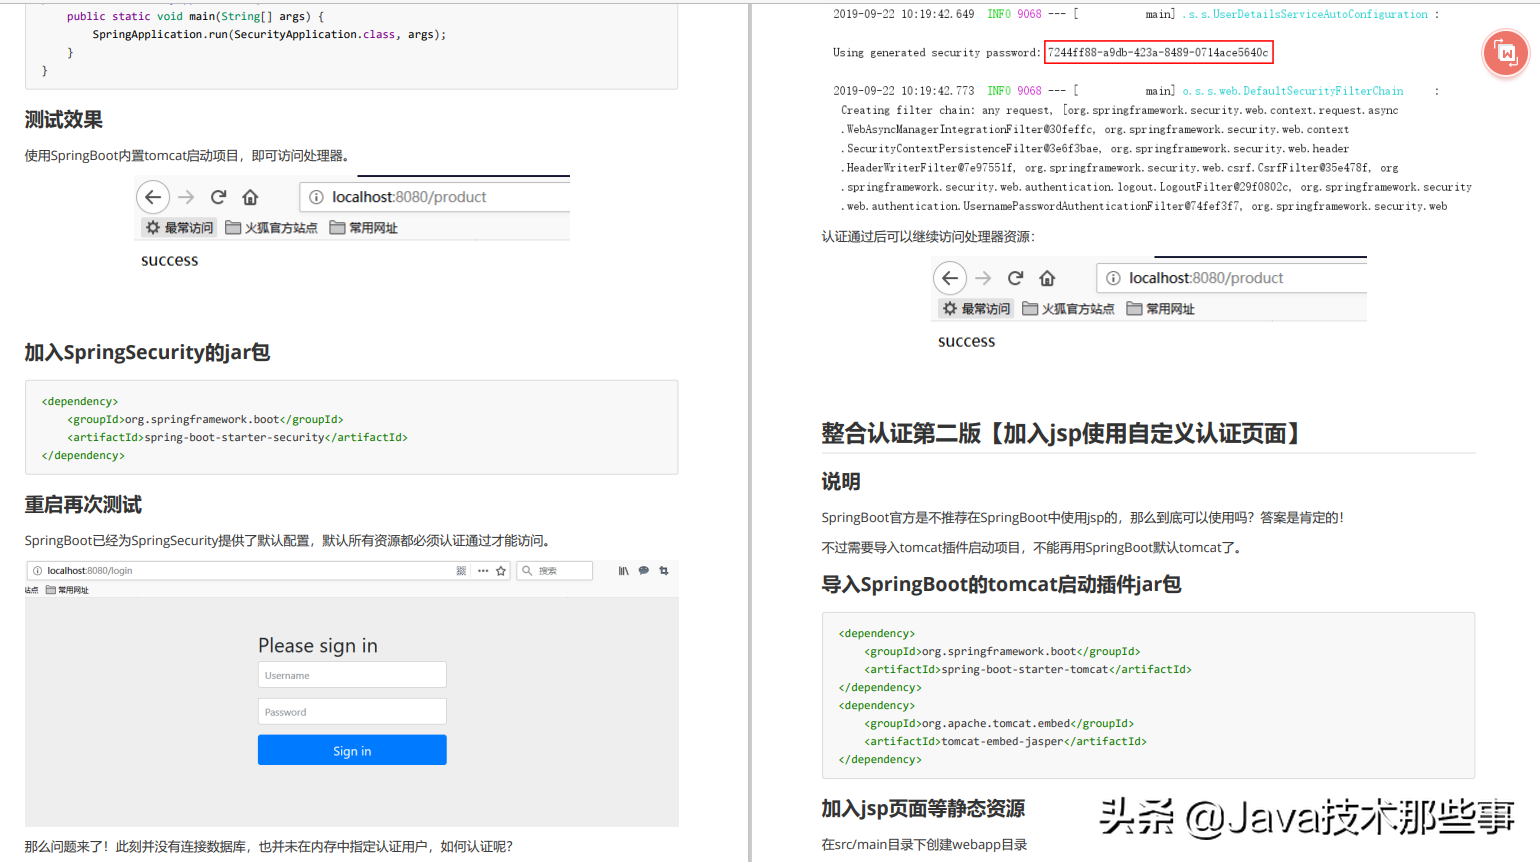The height and width of the screenshot is (862, 1540).
Task: Click success text in page below 认证通过后
Action: (967, 341)
